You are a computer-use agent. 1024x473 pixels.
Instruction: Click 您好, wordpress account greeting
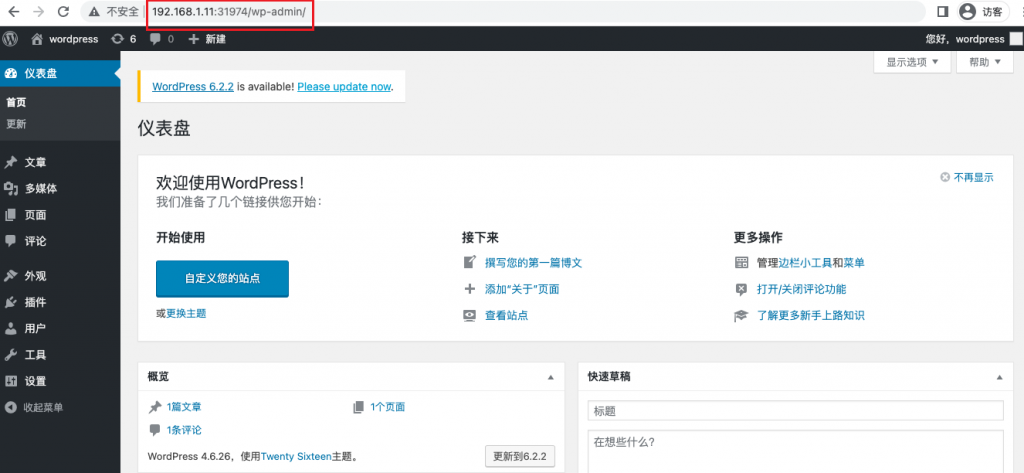(965, 39)
